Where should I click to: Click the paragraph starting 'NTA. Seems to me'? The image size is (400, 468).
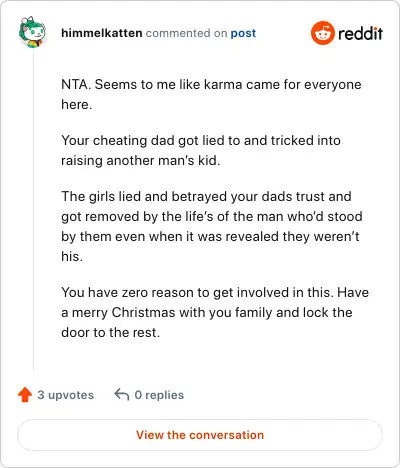pos(211,94)
